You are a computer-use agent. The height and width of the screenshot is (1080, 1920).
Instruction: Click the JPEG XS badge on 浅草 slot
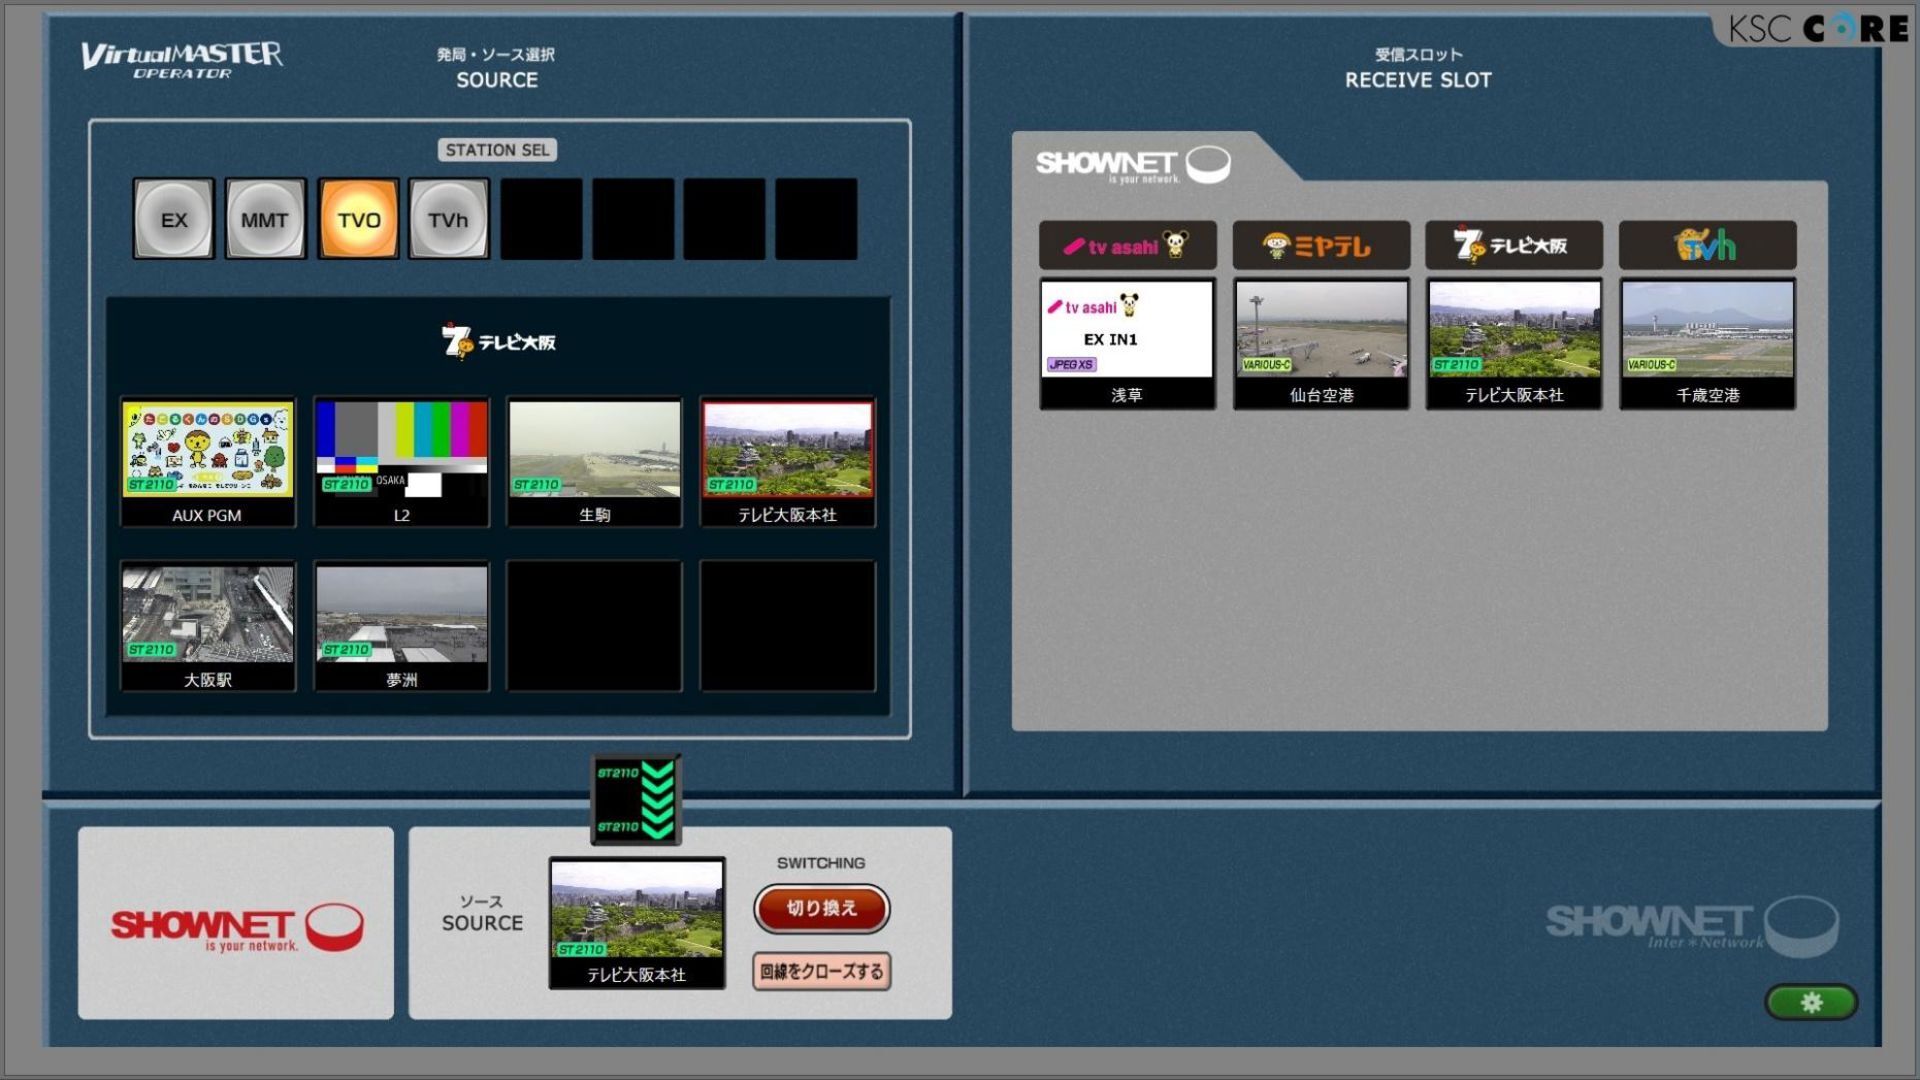point(1071,365)
